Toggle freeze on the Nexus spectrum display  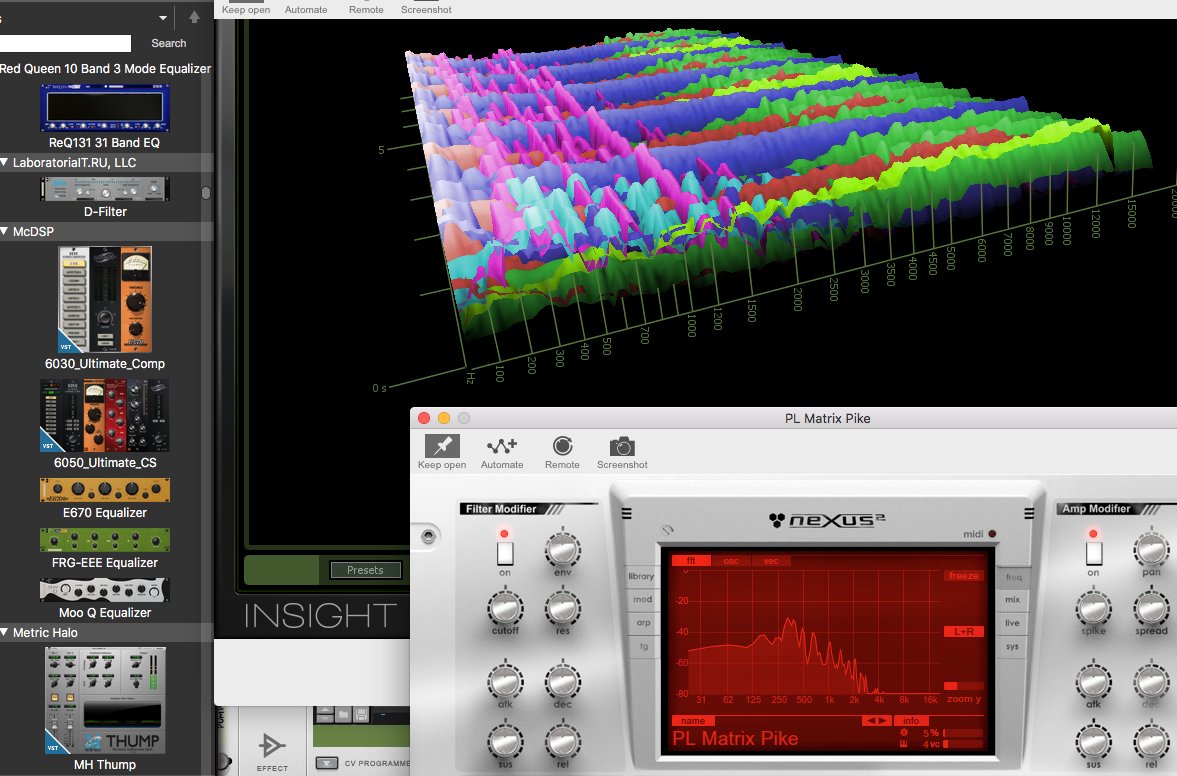964,576
